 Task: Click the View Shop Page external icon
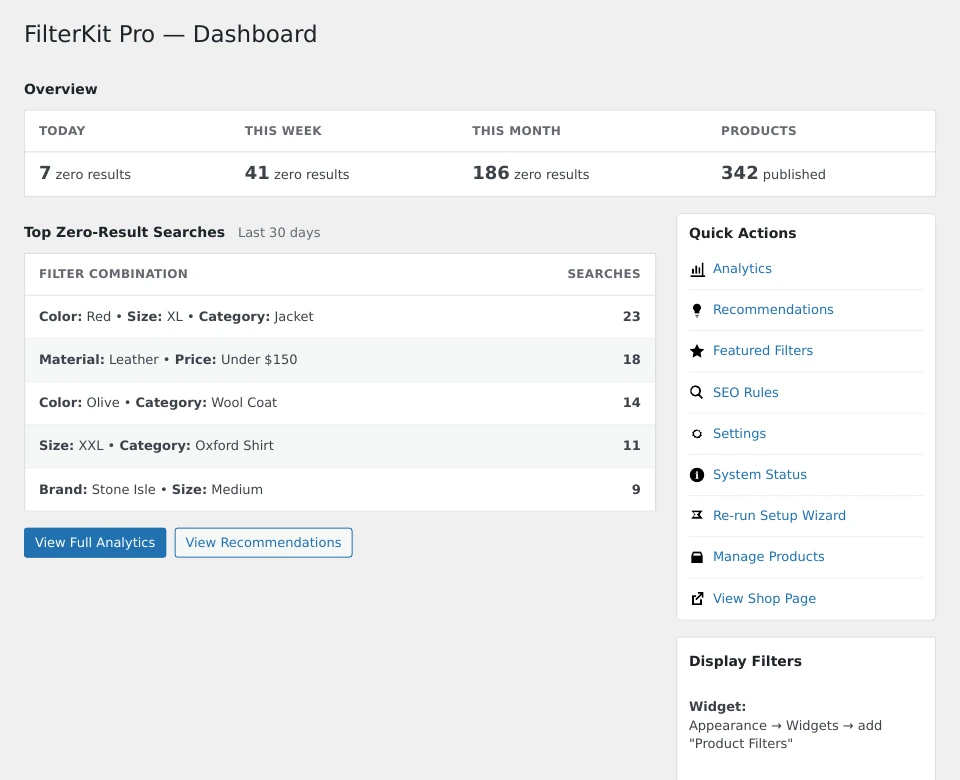coord(697,599)
